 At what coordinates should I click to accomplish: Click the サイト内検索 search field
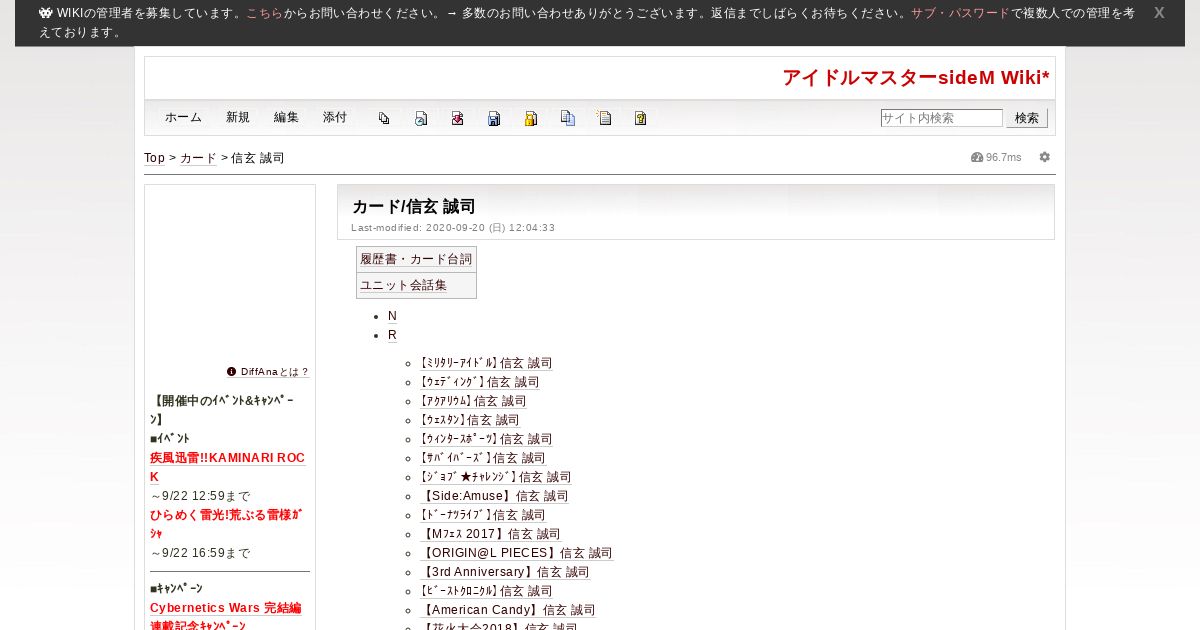(941, 118)
